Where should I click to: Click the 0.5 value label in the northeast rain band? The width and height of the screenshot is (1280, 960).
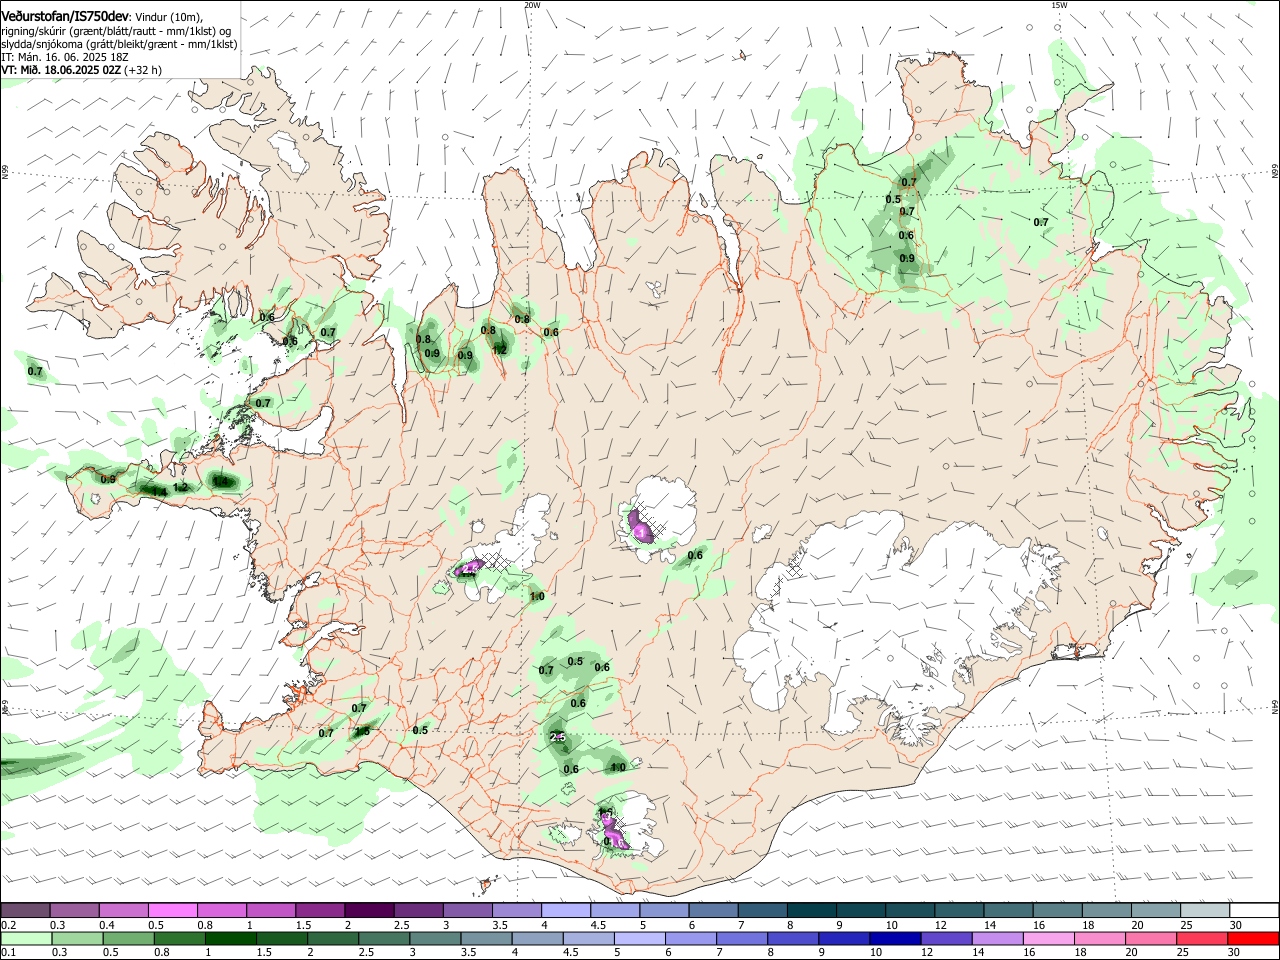[x=893, y=199]
